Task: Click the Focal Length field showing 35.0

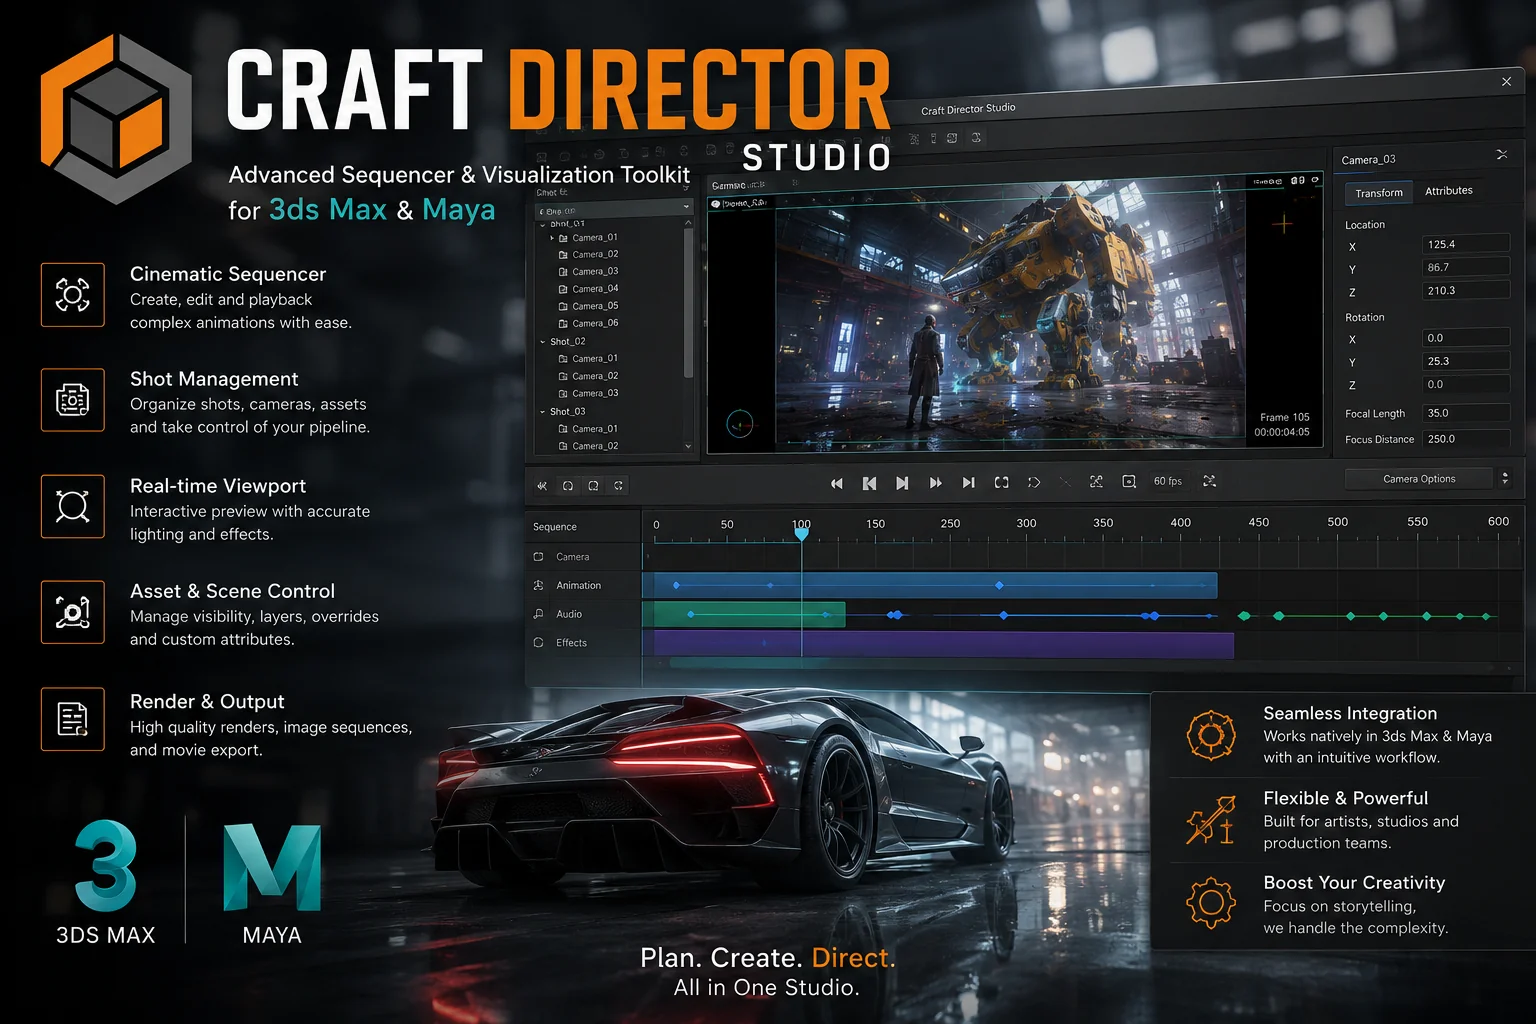Action: tap(1465, 412)
